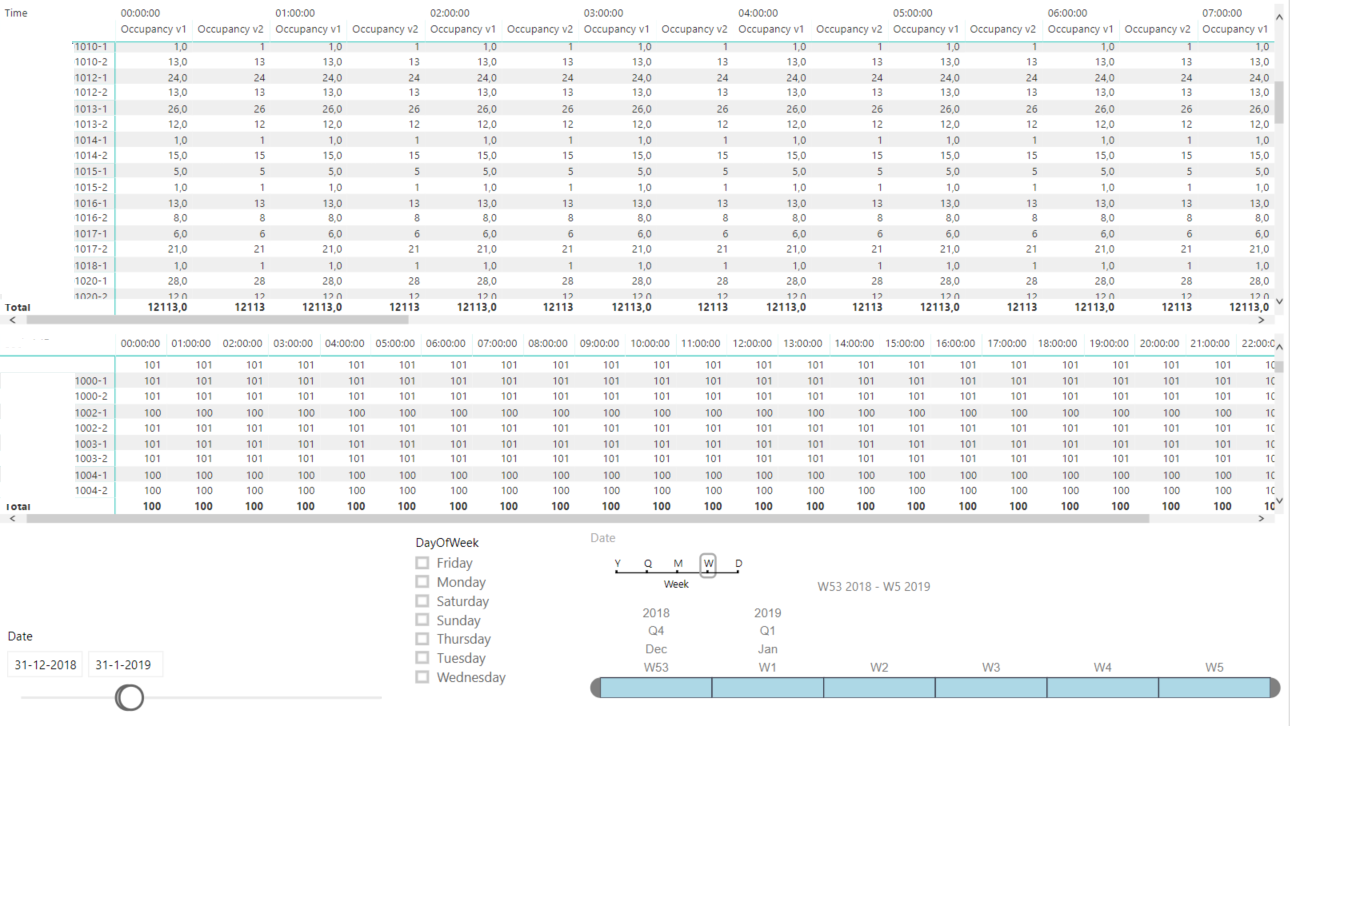Click the down arrow of the top table's vertical scrollbar
This screenshot has width=1348, height=920.
pos(1279,301)
